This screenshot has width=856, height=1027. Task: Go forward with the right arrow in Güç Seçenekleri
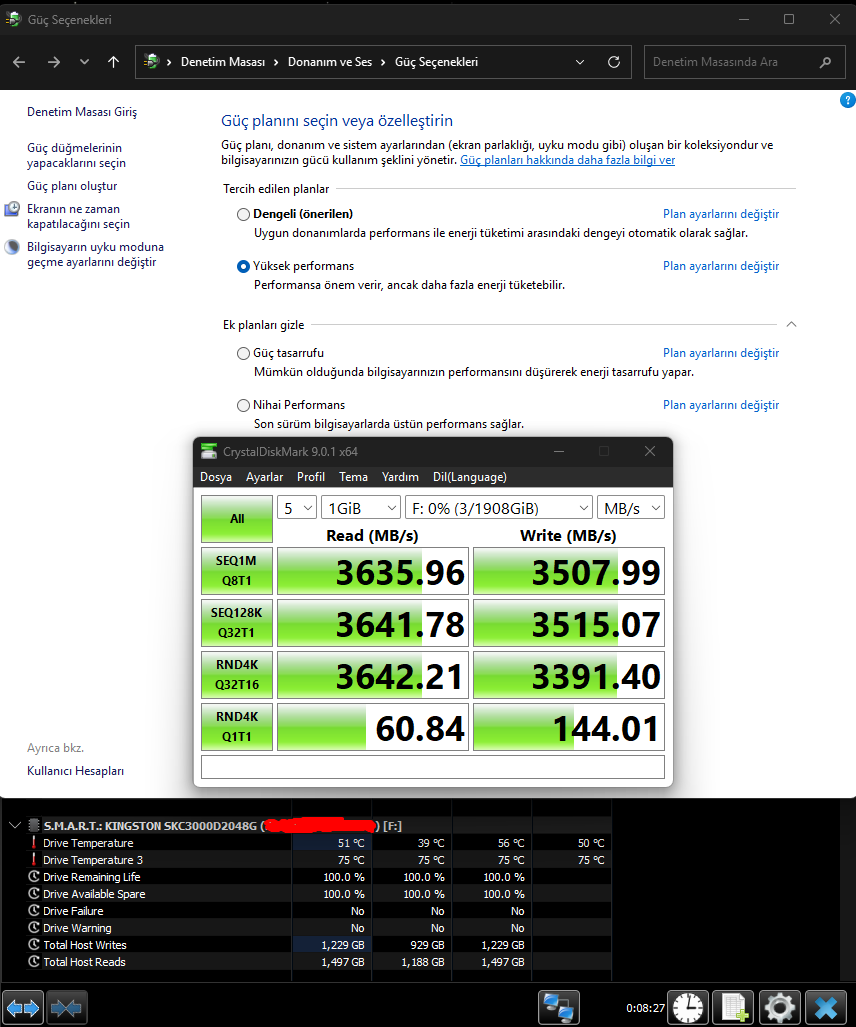click(x=54, y=62)
